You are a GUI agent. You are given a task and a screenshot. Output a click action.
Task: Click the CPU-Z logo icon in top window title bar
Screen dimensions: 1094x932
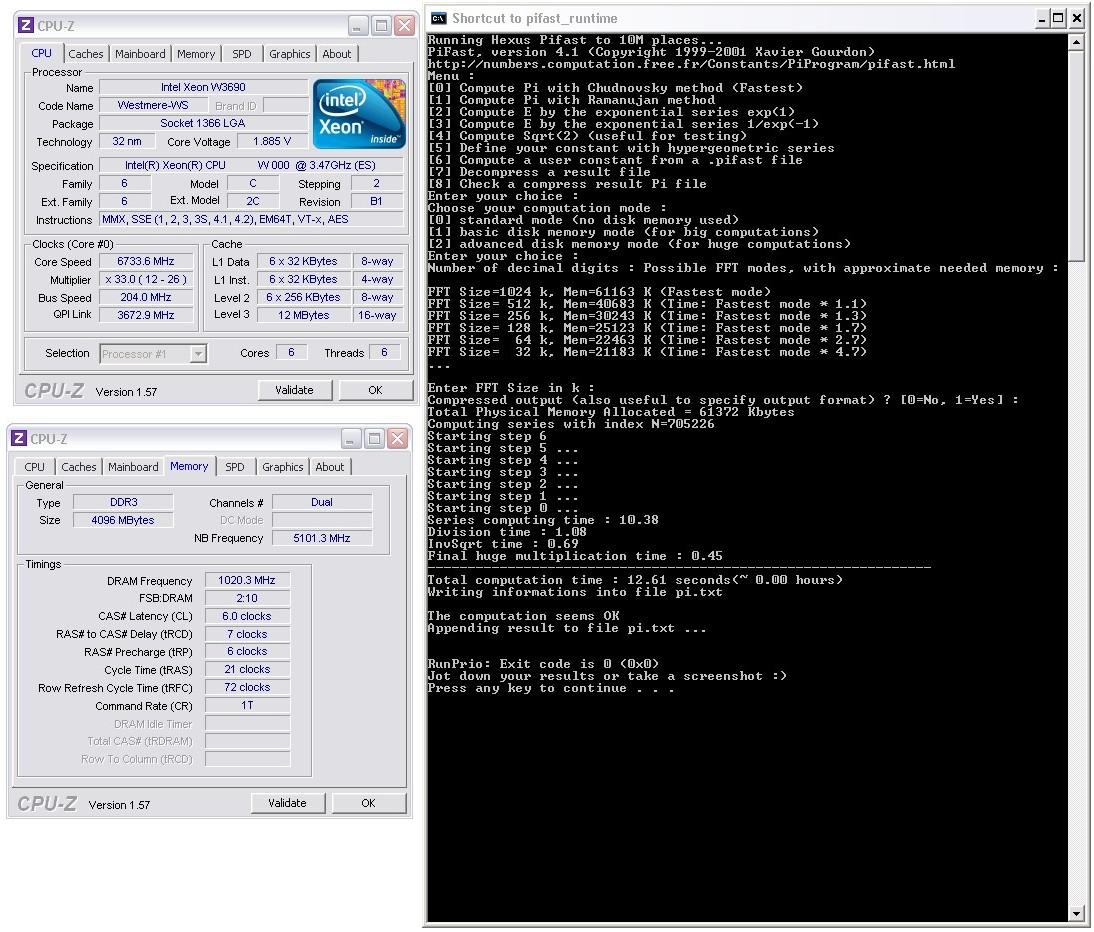tap(26, 26)
